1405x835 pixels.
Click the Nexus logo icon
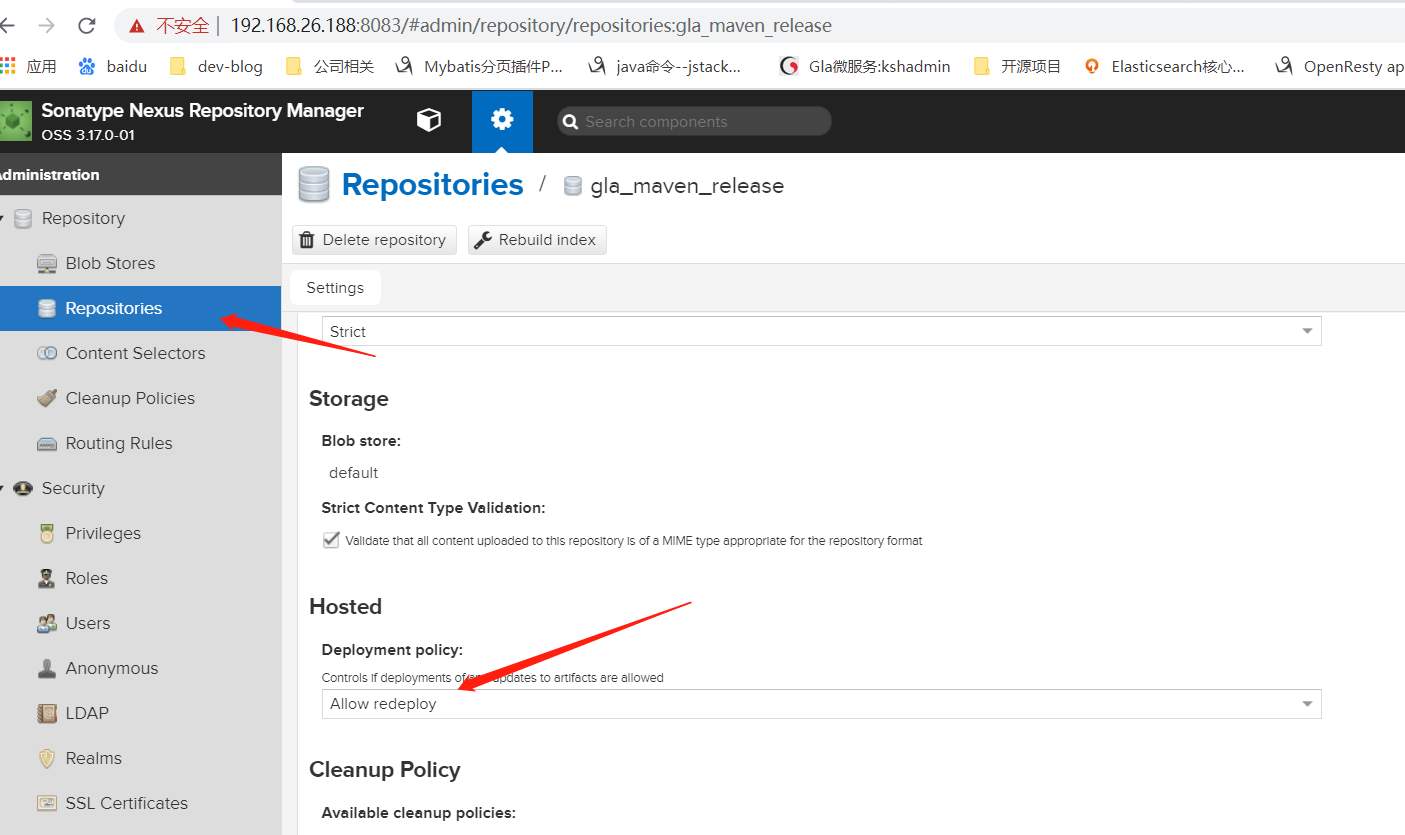(x=15, y=121)
